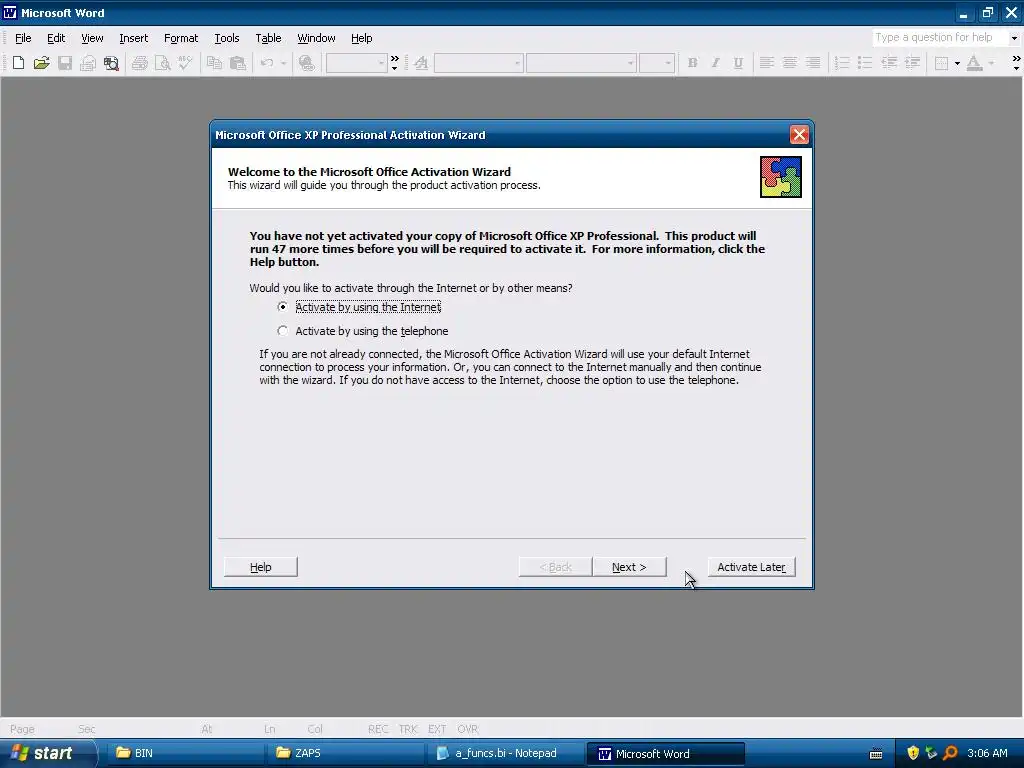Open the Border style dropdown arrow
The height and width of the screenshot is (768, 1024).
[x=957, y=63]
